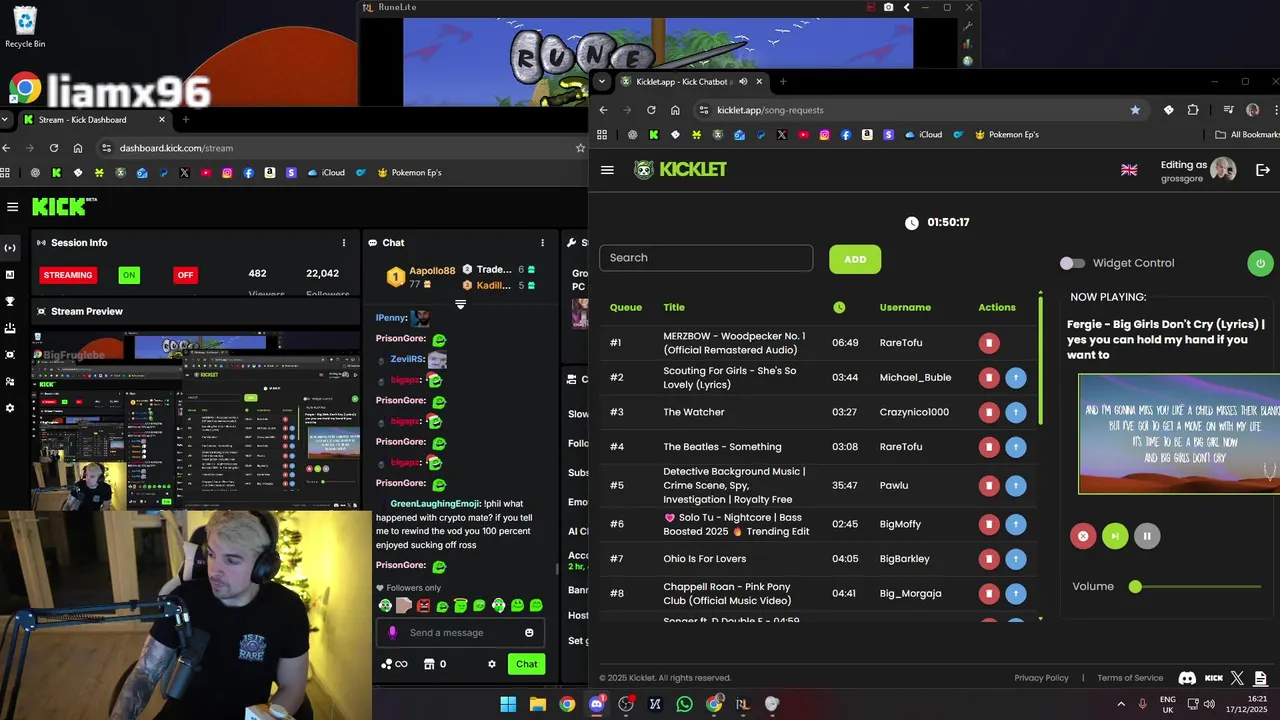1280x720 pixels.
Task: Open the Kicklet hamburger menu
Action: point(607,170)
